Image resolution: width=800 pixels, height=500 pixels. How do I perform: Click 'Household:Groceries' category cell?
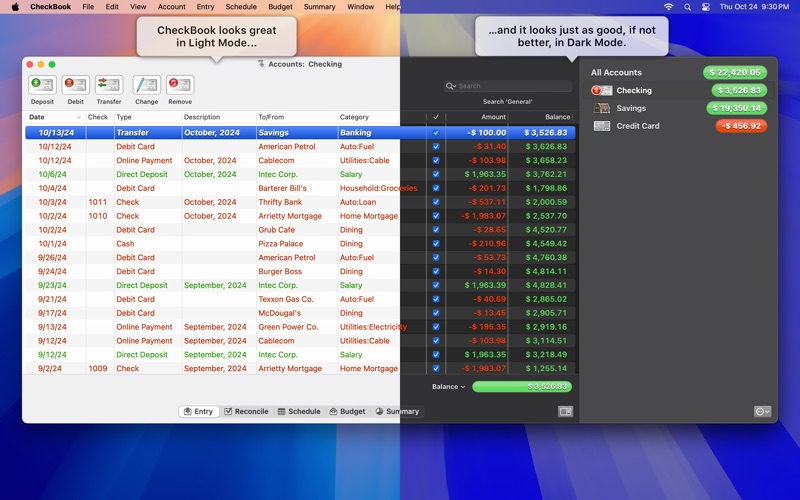coord(379,188)
